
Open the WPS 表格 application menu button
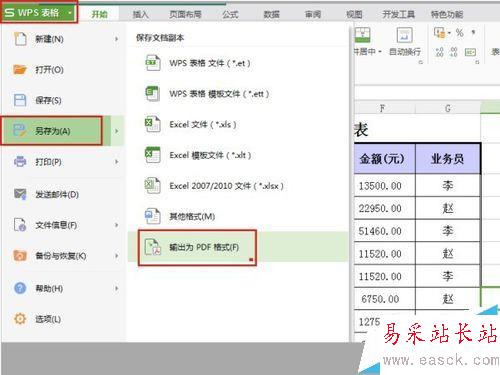point(39,13)
